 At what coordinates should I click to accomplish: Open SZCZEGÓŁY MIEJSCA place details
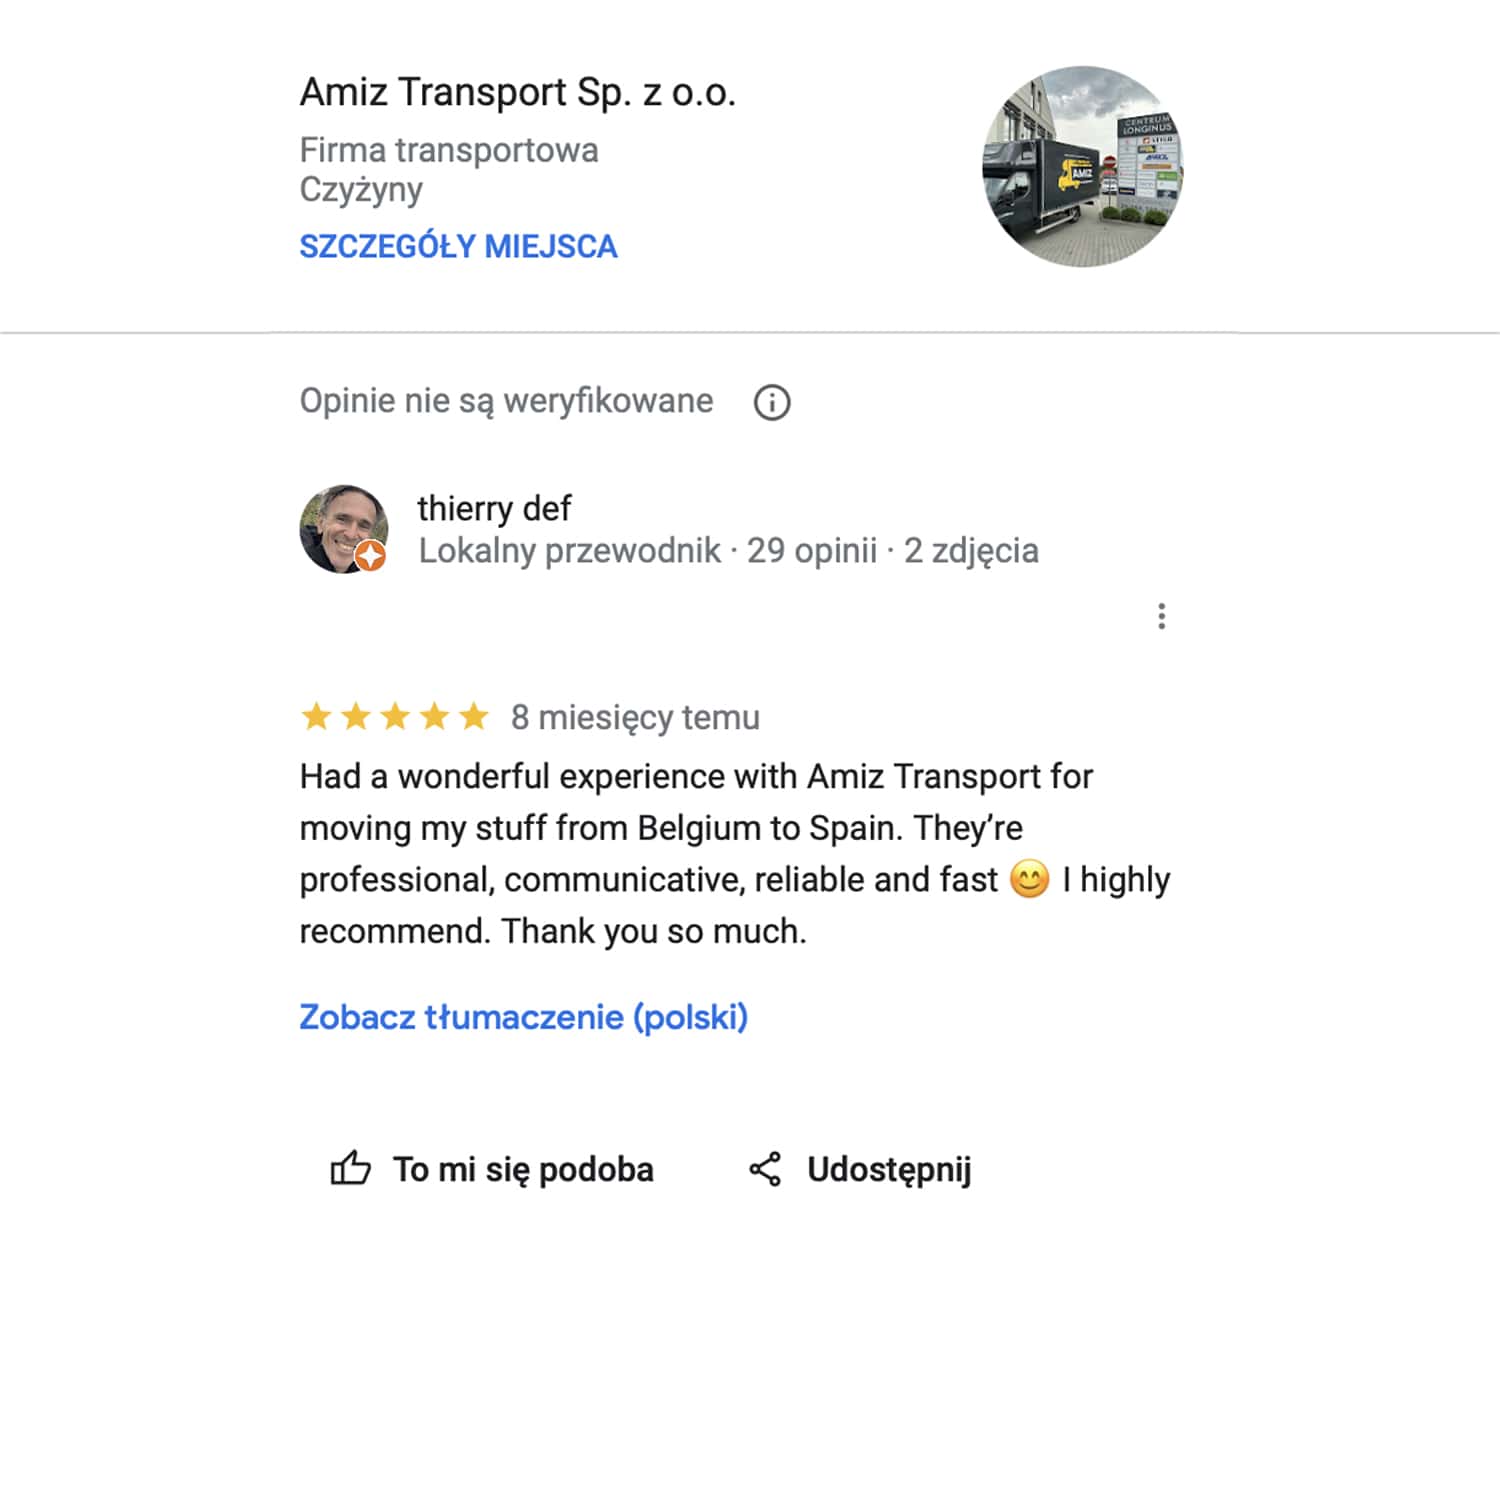point(458,246)
